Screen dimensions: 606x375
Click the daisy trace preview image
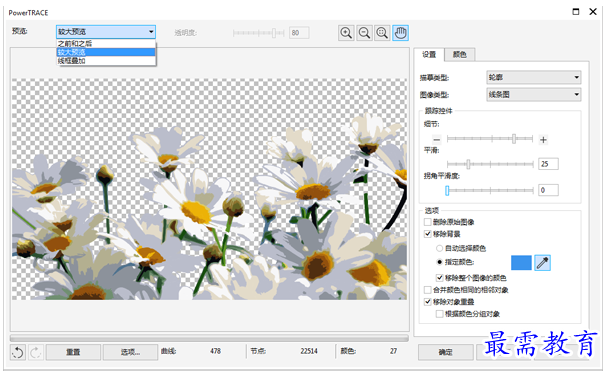(x=209, y=189)
